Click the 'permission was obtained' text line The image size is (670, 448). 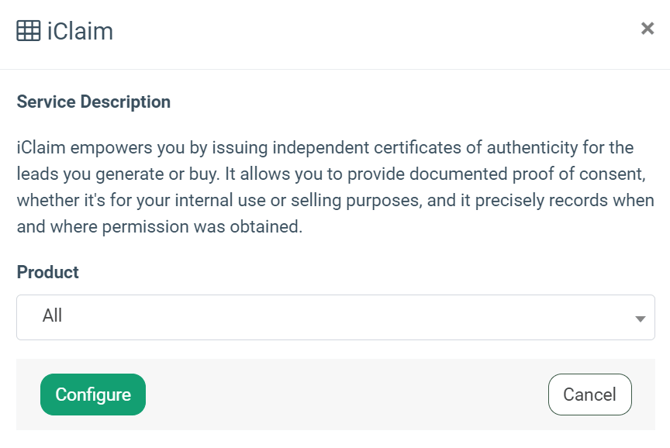point(160,226)
